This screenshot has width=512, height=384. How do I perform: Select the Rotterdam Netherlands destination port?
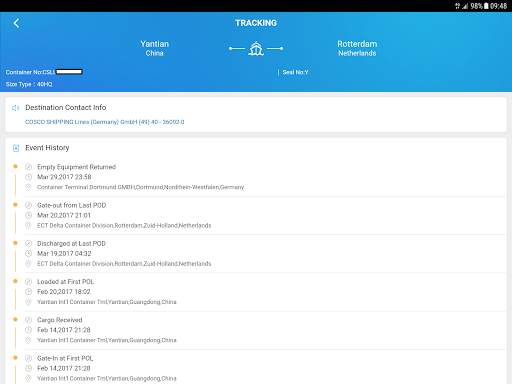357,48
